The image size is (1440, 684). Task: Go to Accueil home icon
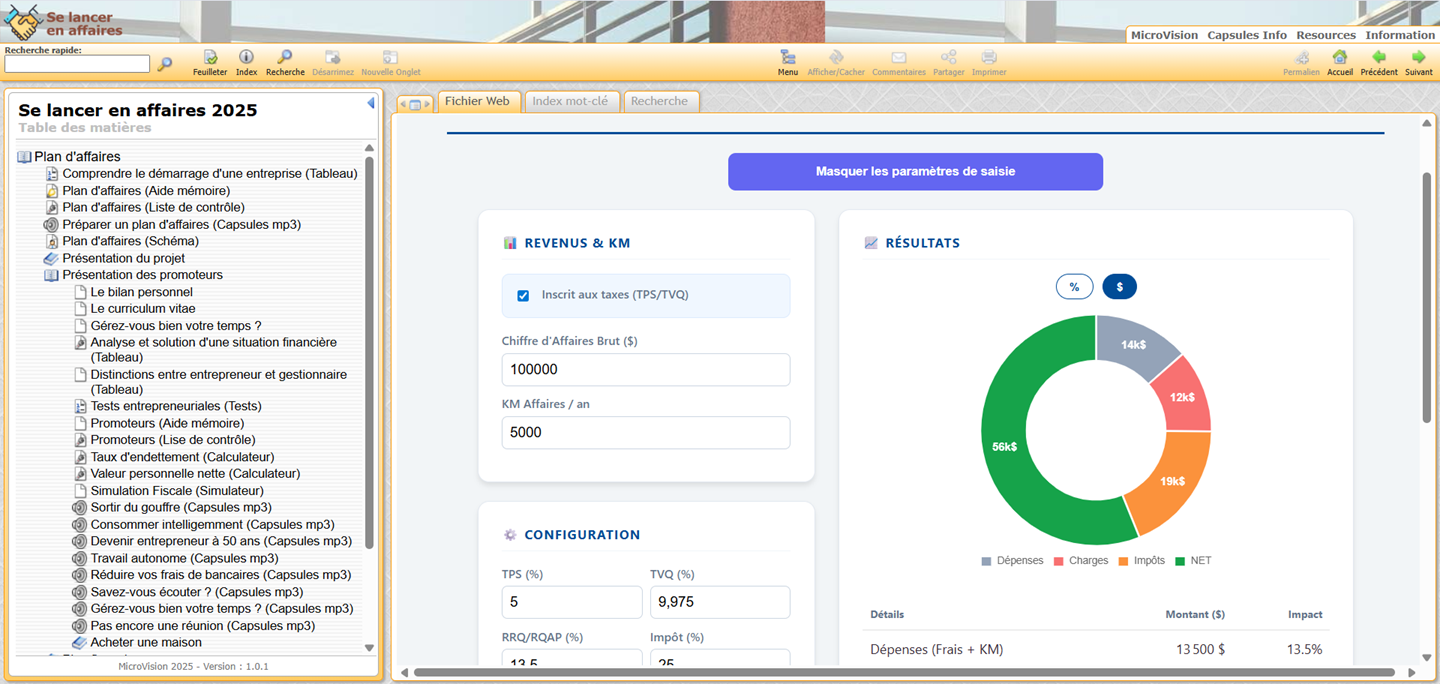(1339, 59)
